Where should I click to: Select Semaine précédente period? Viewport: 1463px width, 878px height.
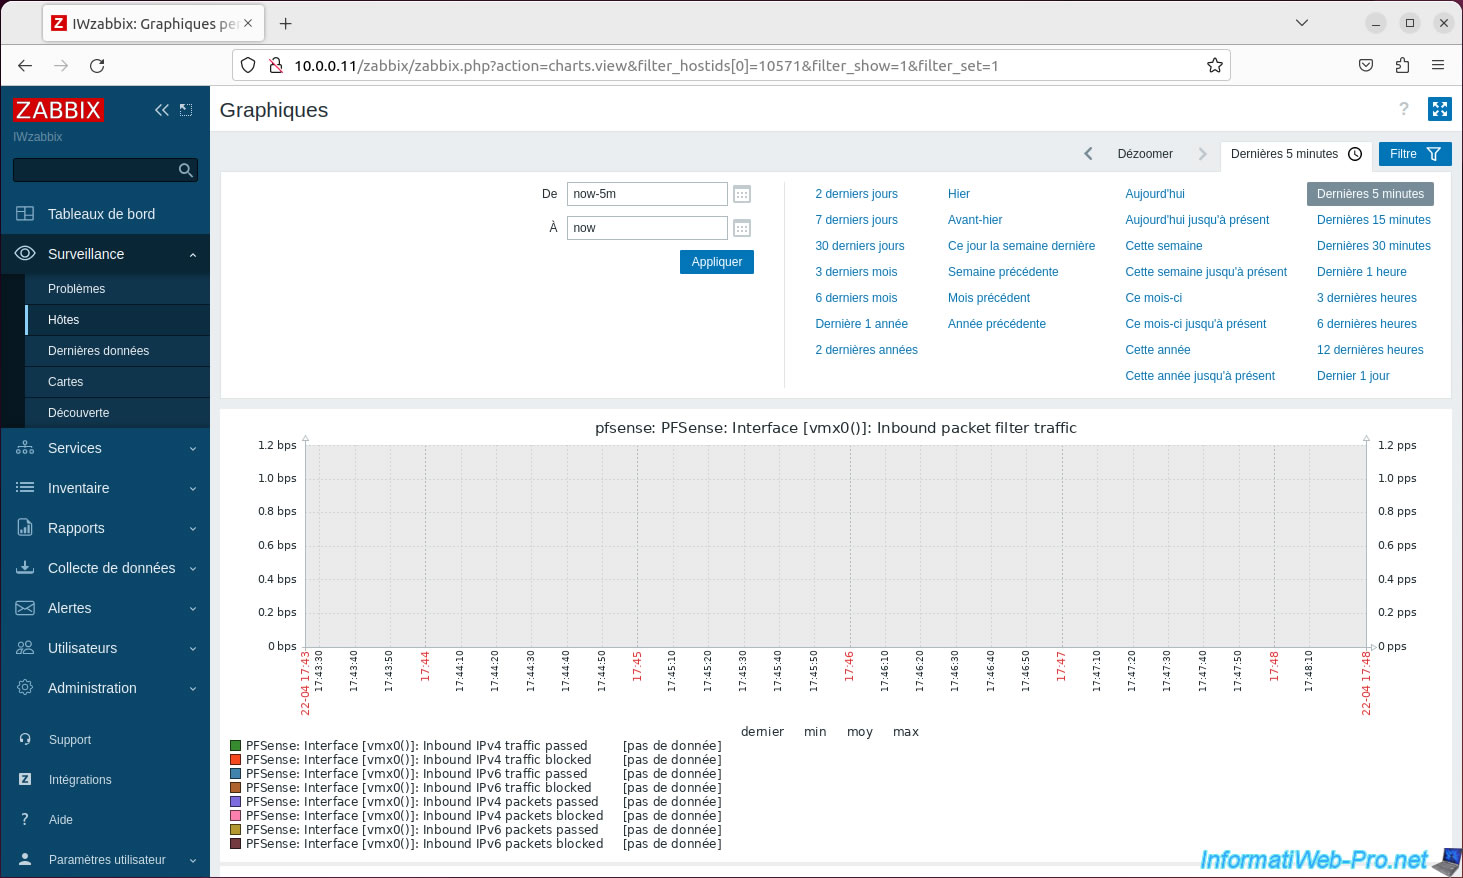point(1003,272)
